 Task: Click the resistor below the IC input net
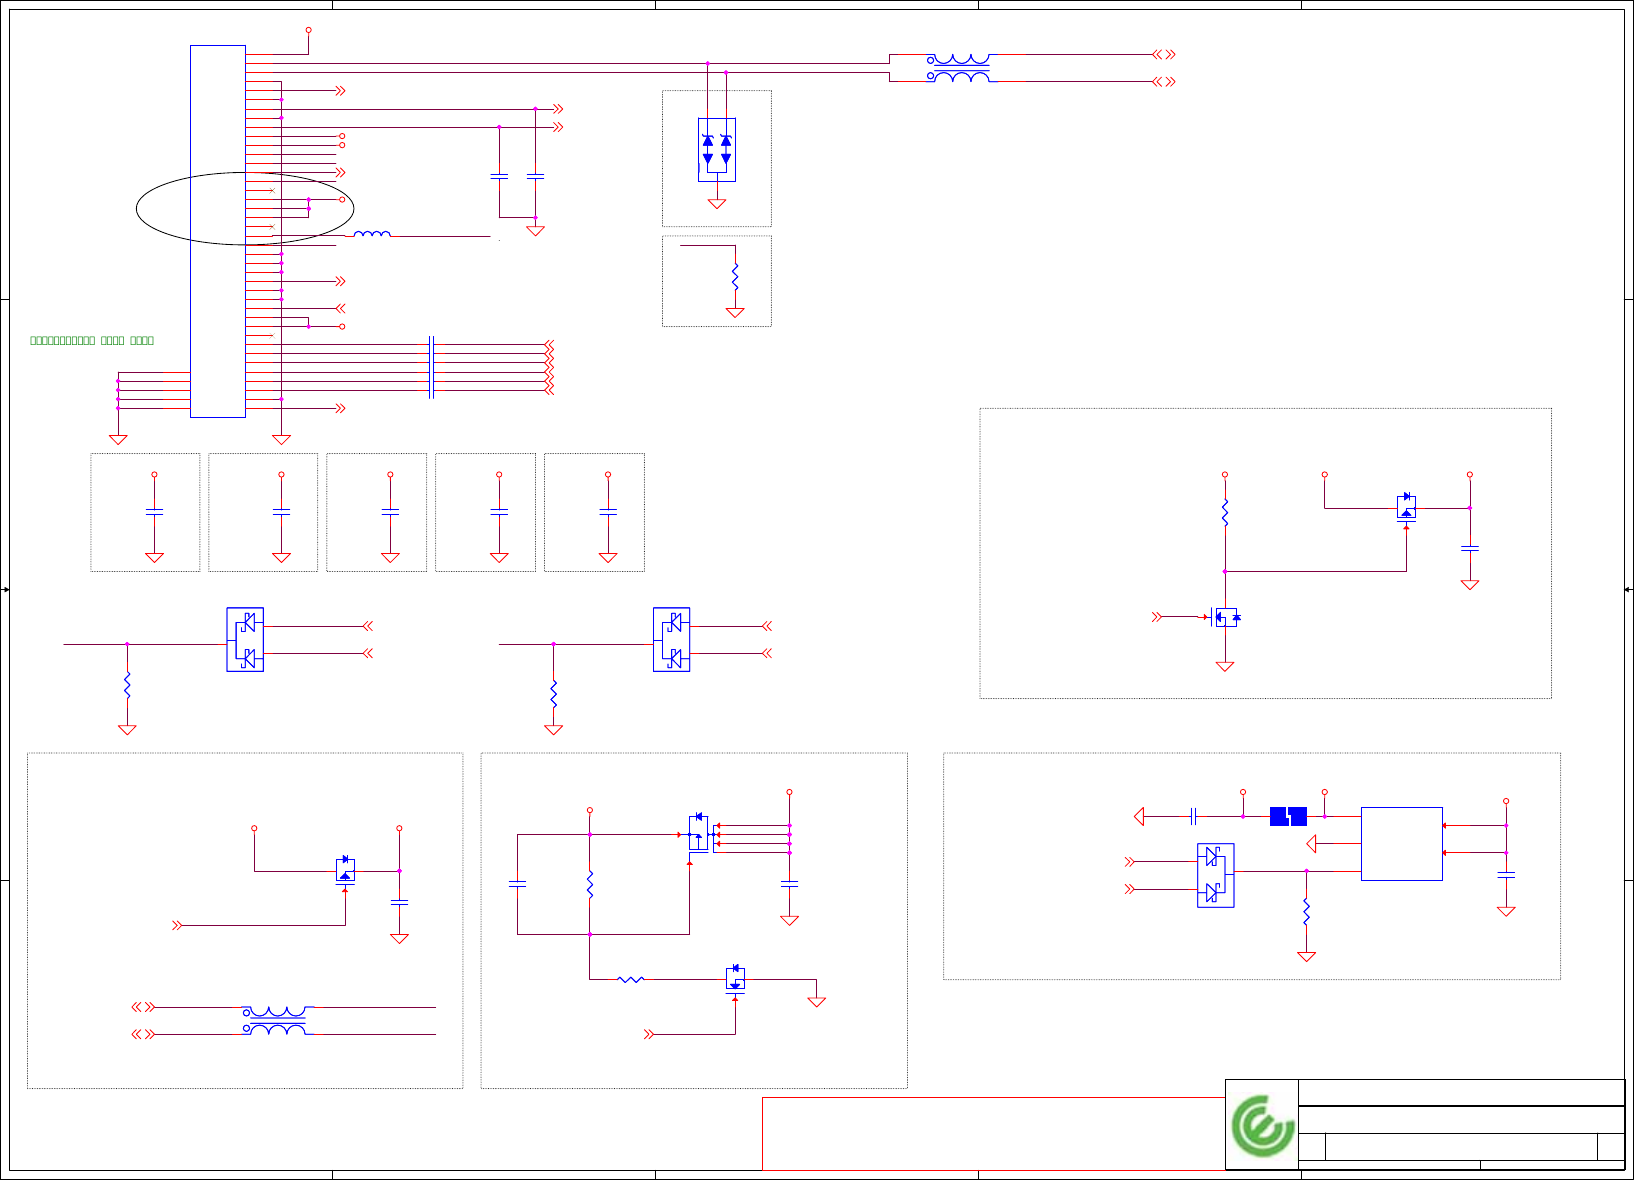coord(1306,911)
